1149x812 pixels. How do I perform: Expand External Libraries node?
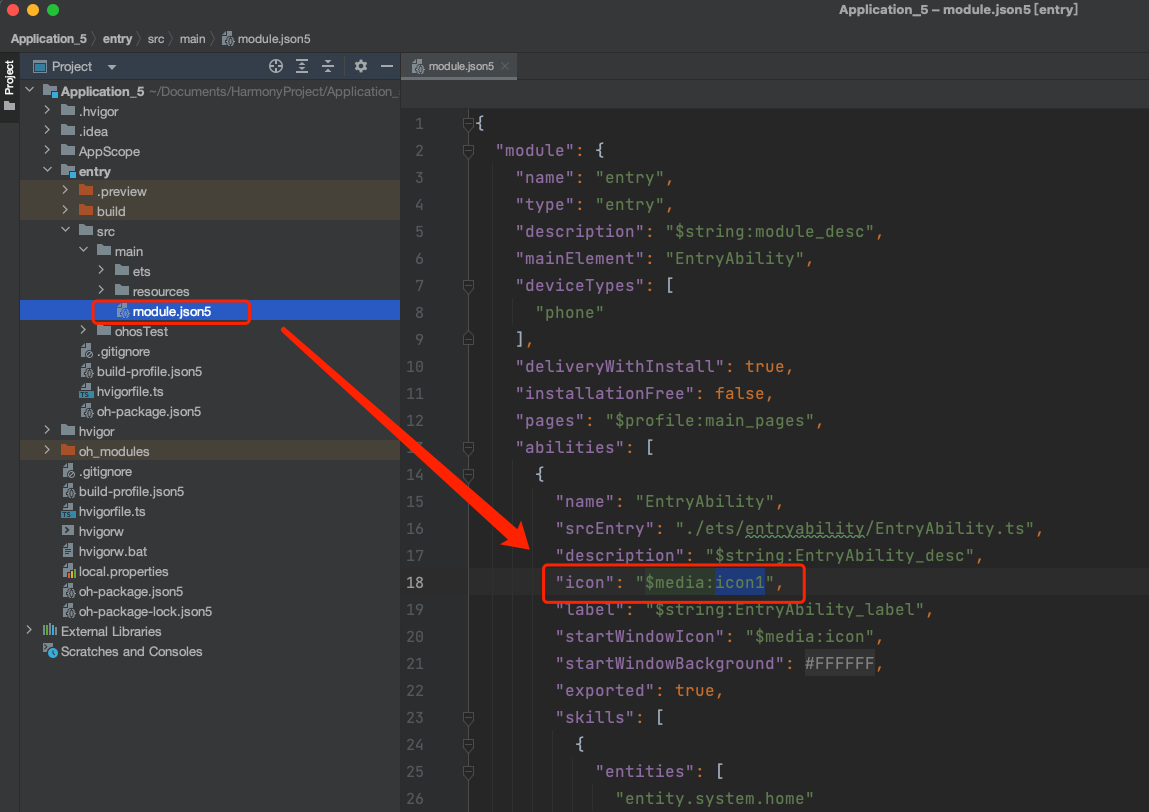[x=30, y=630]
